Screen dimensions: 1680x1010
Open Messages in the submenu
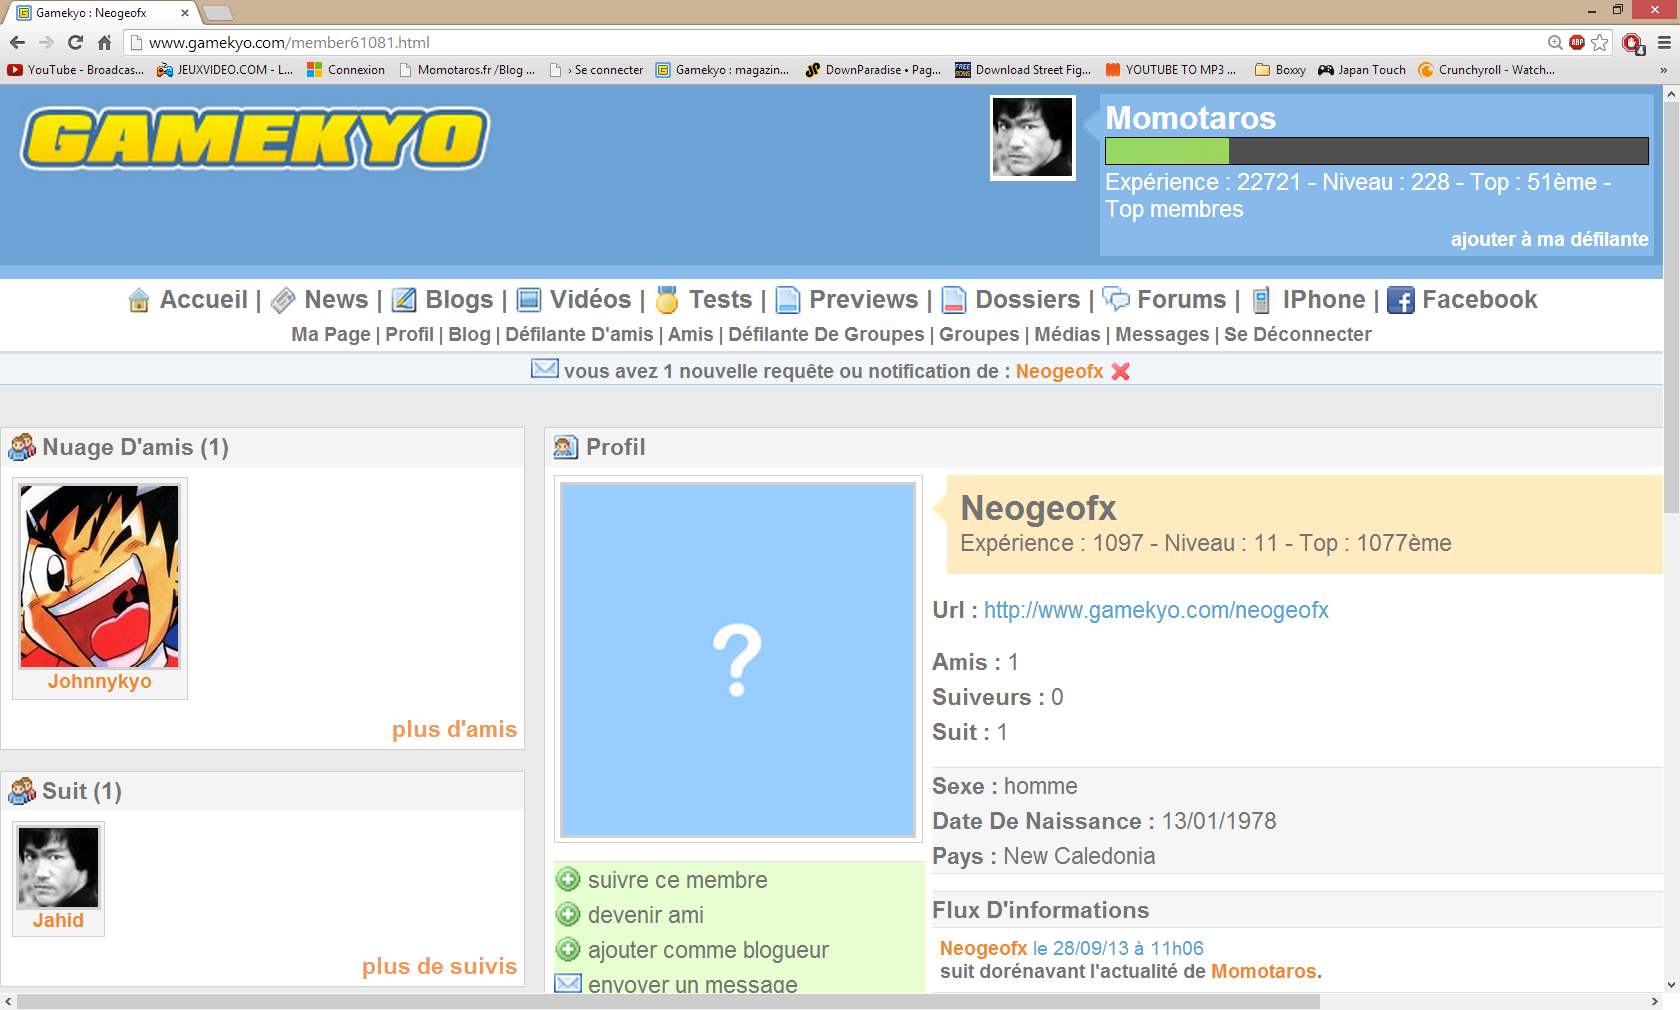tap(1162, 335)
